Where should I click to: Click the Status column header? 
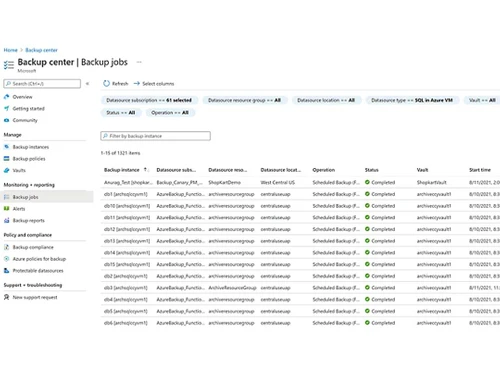point(372,170)
